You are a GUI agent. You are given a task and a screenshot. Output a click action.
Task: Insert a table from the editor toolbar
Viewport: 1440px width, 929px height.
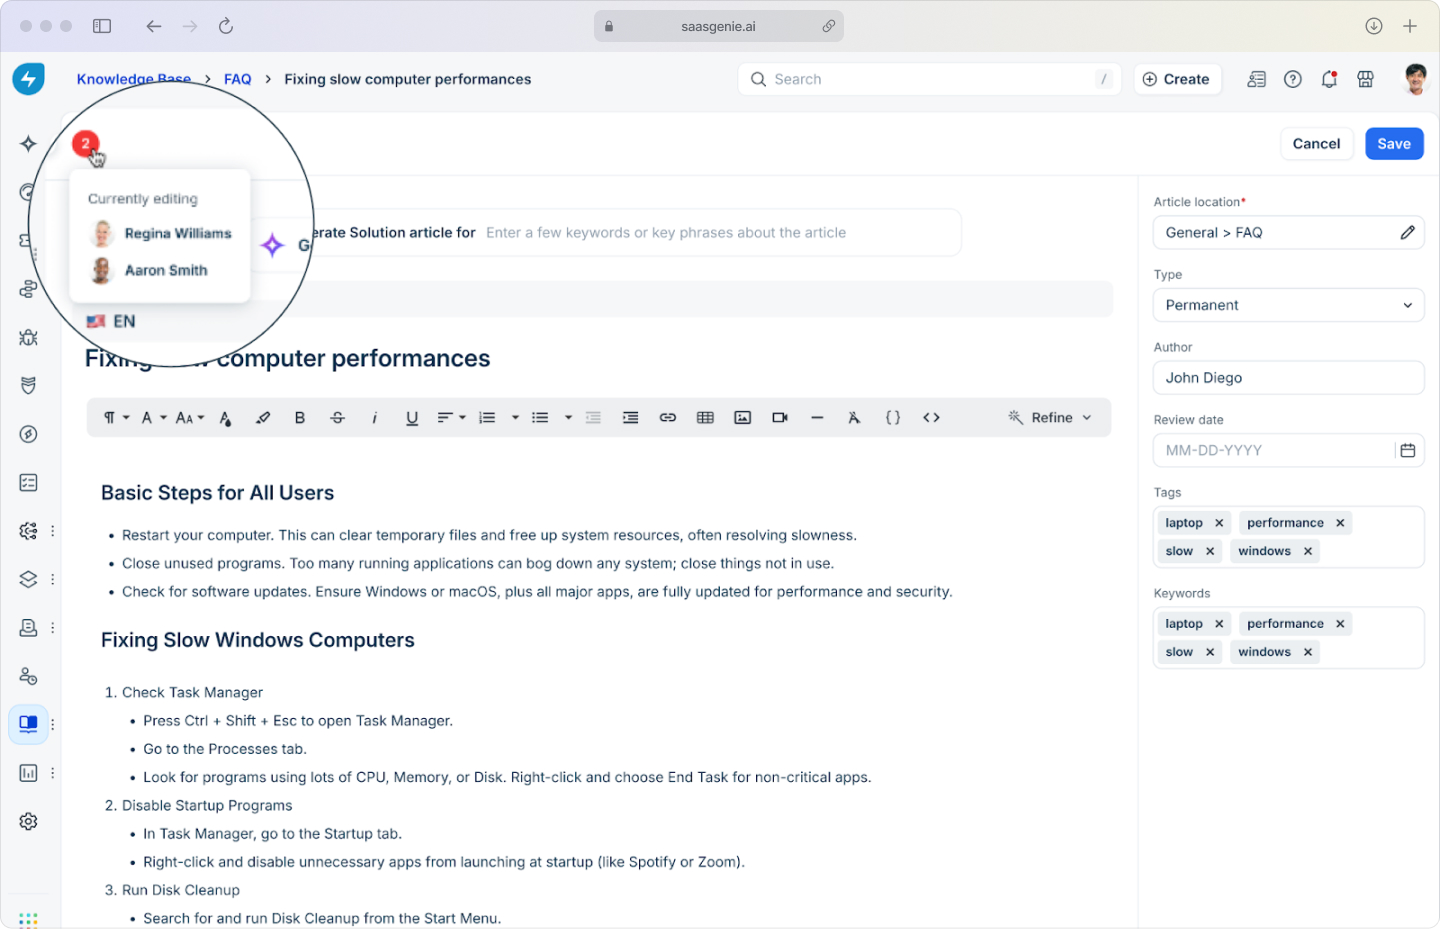coord(705,417)
